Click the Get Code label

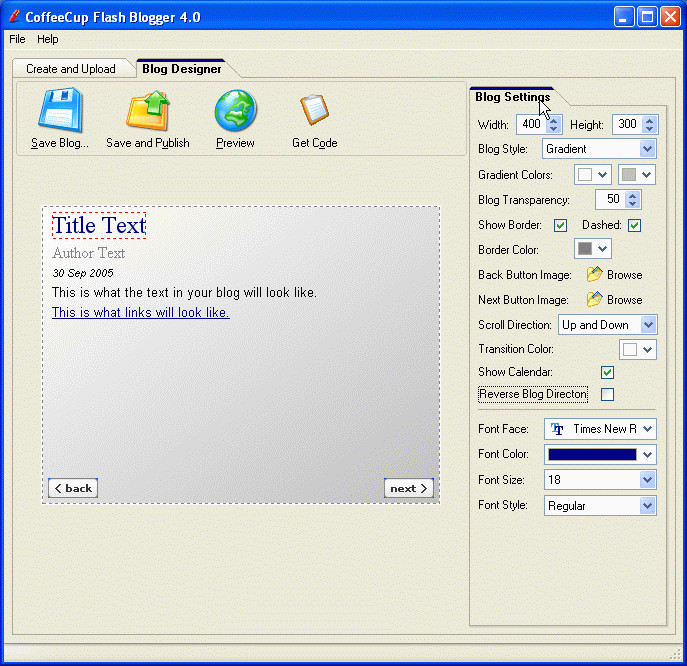(315, 143)
